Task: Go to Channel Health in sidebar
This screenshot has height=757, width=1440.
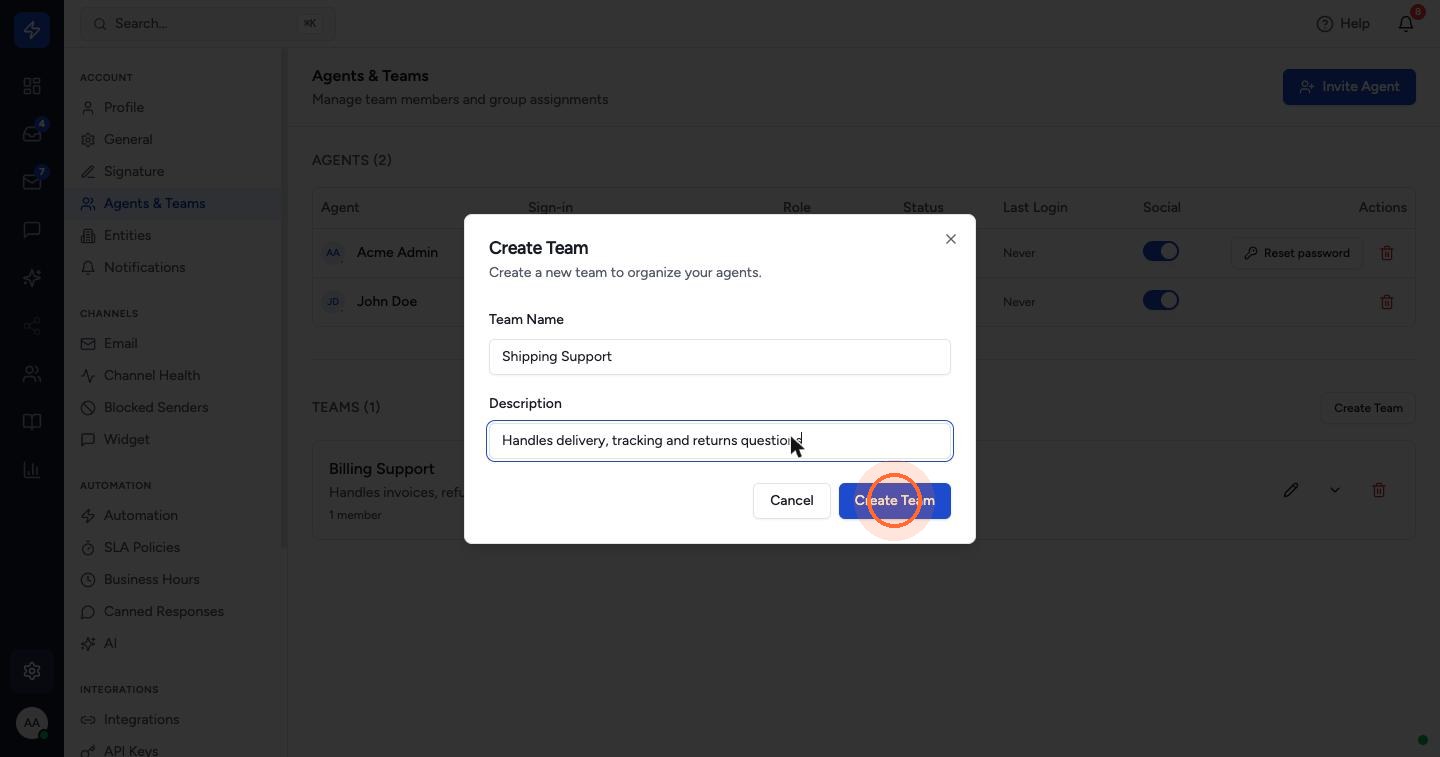Action: click(152, 375)
